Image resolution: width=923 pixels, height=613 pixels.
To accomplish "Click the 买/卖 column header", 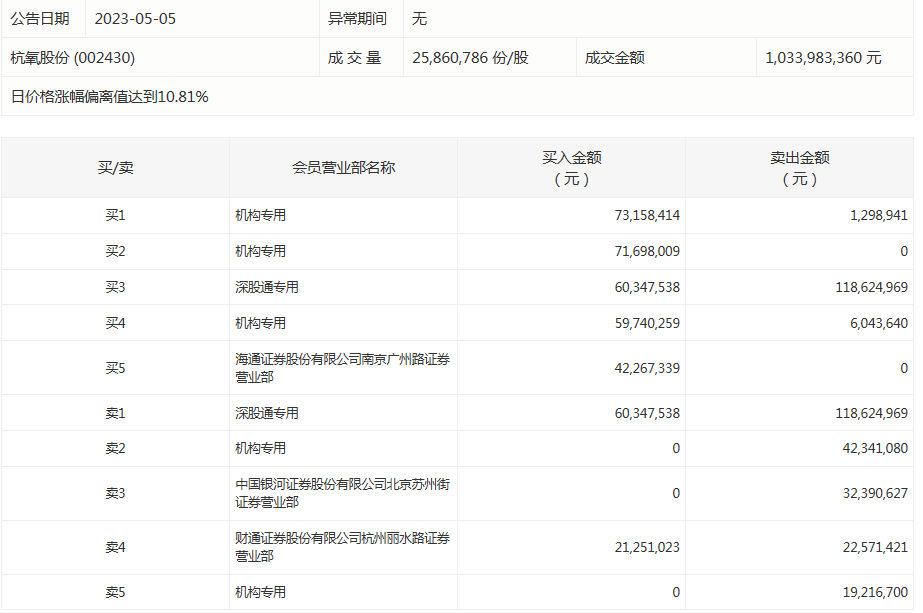I will tap(115, 167).
